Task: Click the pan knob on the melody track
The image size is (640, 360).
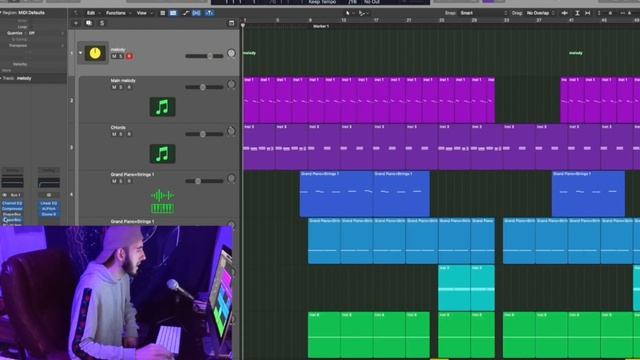Action: (231, 53)
